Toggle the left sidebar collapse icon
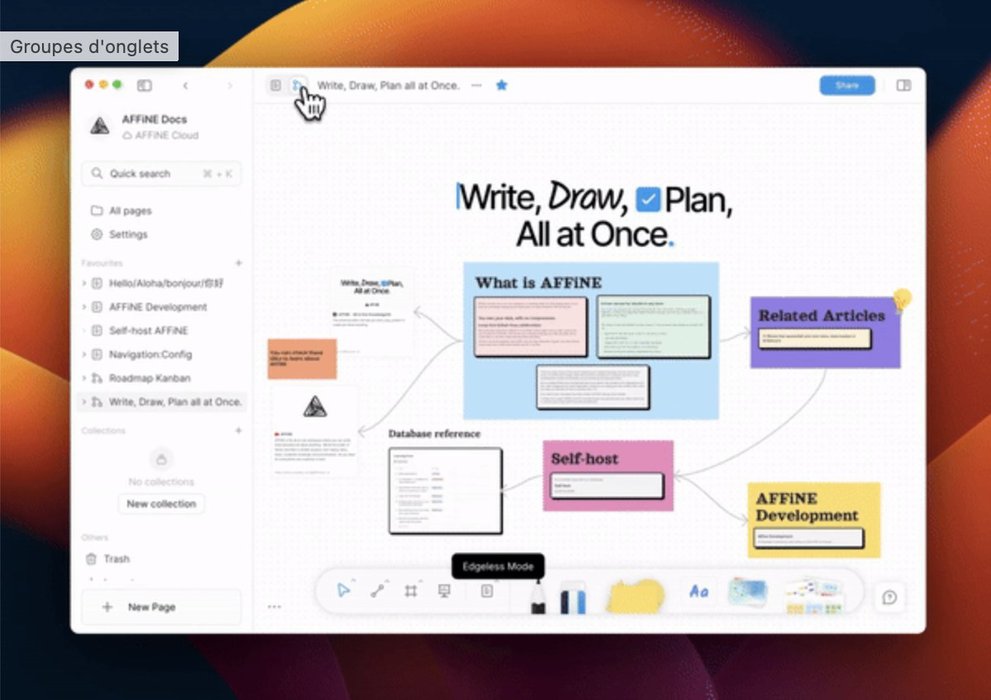Image resolution: width=991 pixels, height=700 pixels. point(144,86)
